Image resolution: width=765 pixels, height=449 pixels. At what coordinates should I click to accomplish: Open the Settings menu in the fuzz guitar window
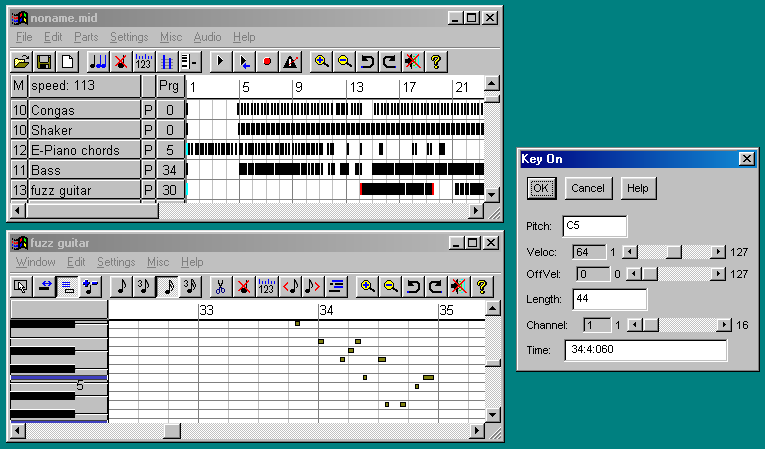coord(116,262)
